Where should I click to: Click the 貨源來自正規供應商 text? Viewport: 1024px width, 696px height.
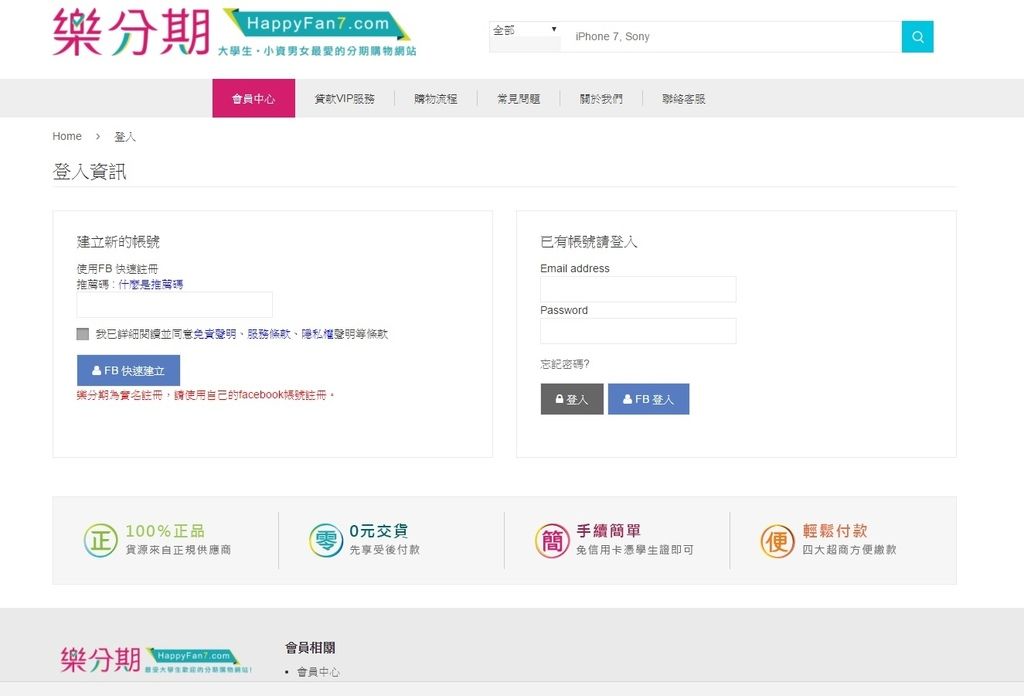coord(178,550)
